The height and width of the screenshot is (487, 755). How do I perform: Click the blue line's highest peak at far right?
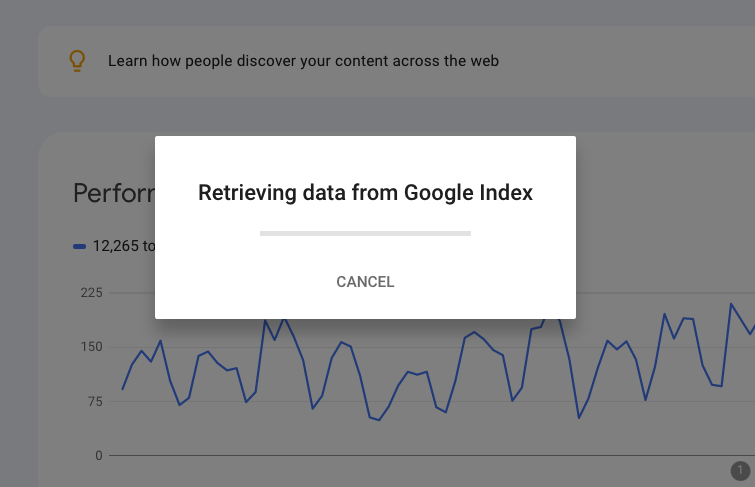point(731,304)
